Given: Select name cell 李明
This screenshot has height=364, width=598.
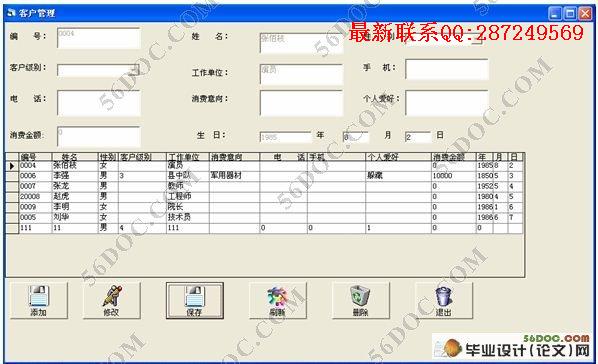Looking at the screenshot, I should (75, 207).
